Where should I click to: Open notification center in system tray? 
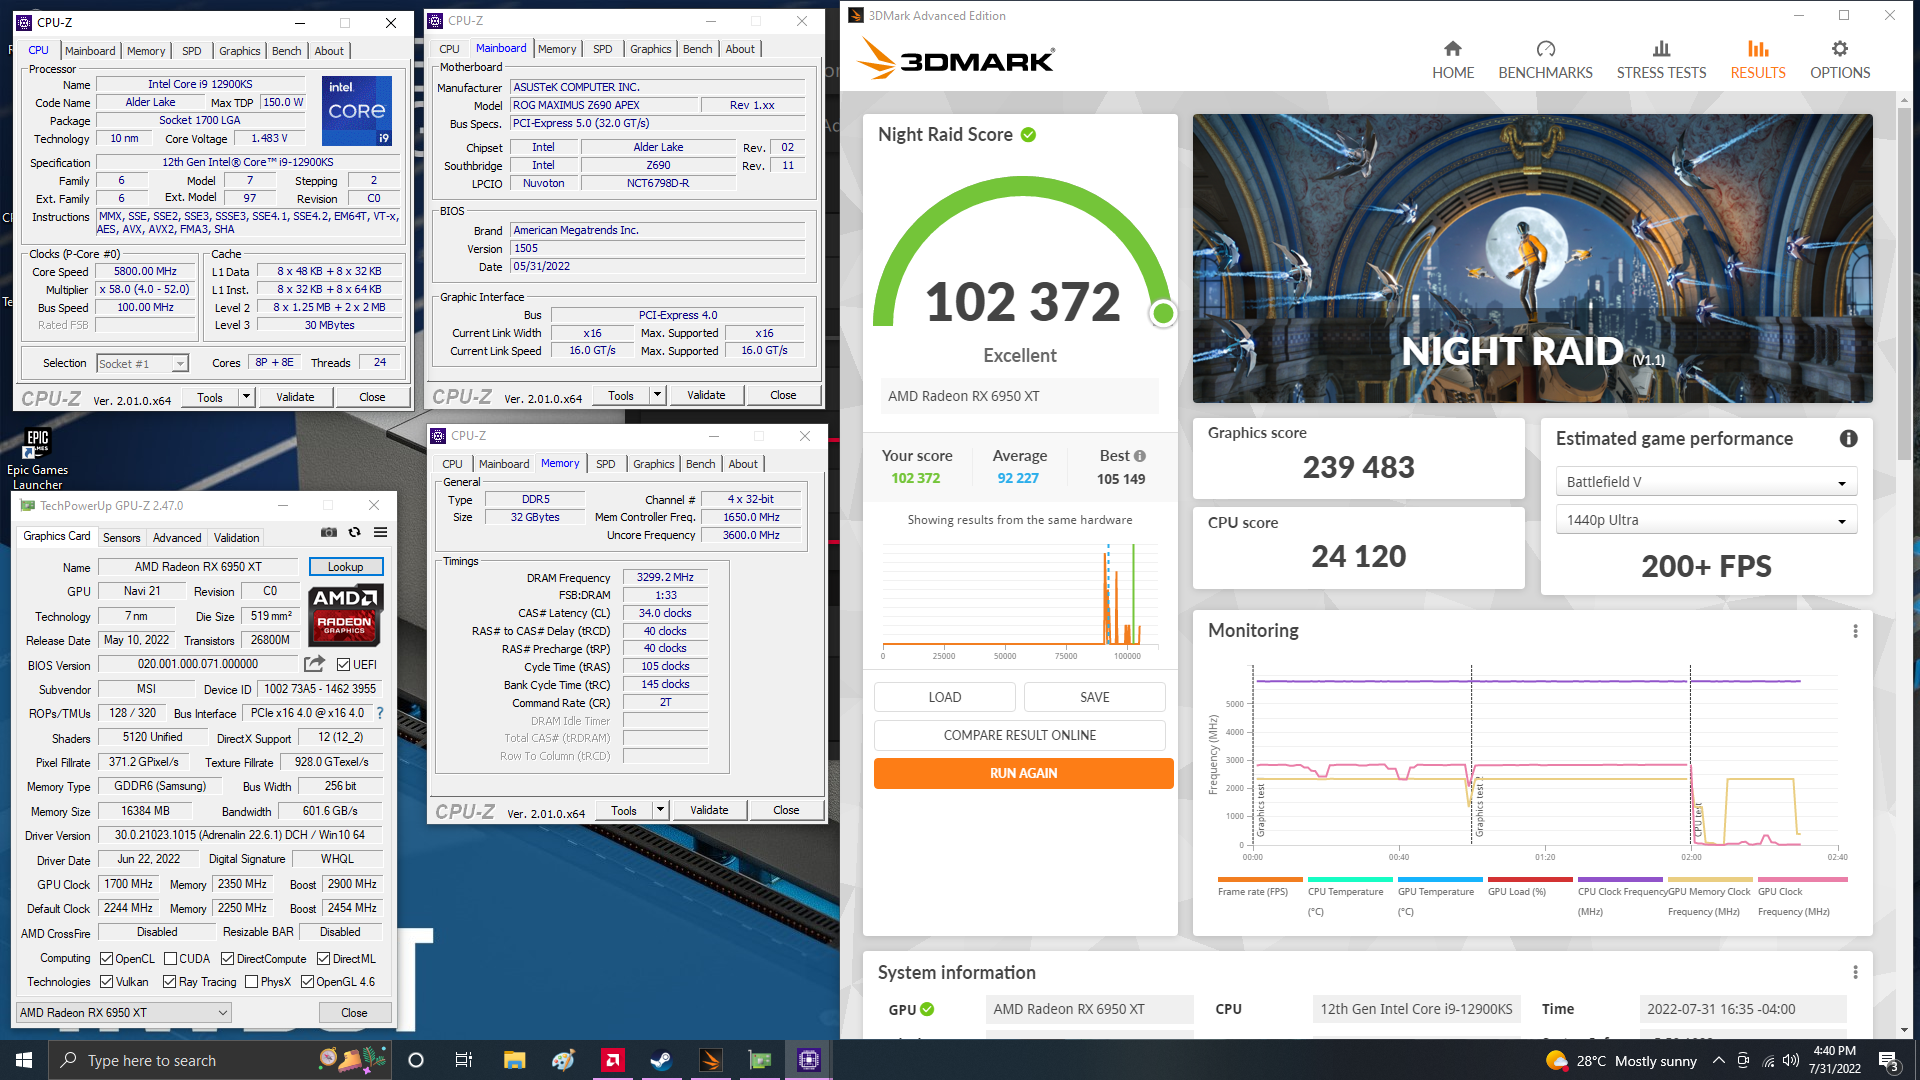coord(1889,1060)
